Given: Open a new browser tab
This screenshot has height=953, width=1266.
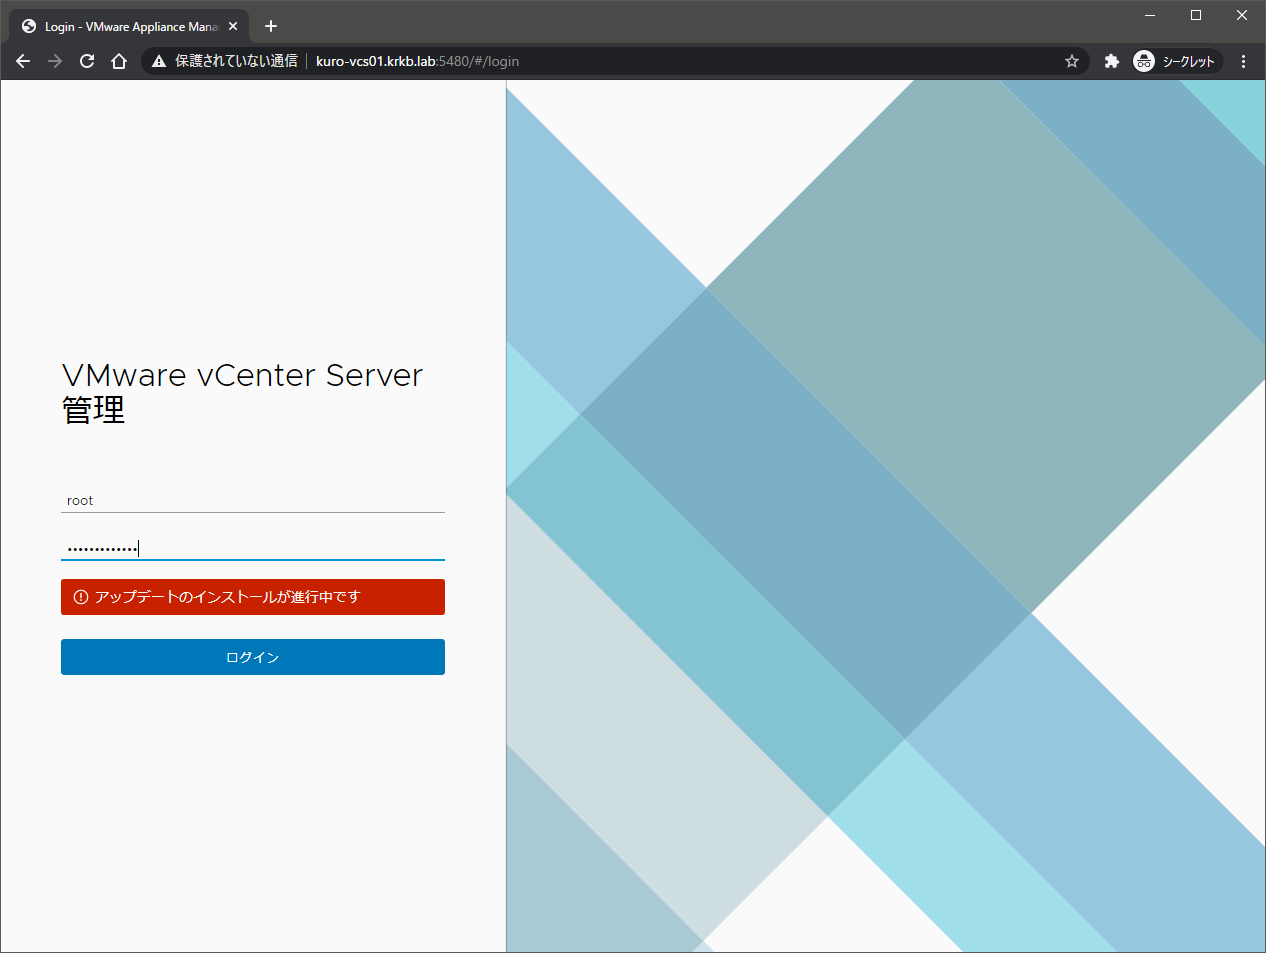Looking at the screenshot, I should tap(271, 26).
